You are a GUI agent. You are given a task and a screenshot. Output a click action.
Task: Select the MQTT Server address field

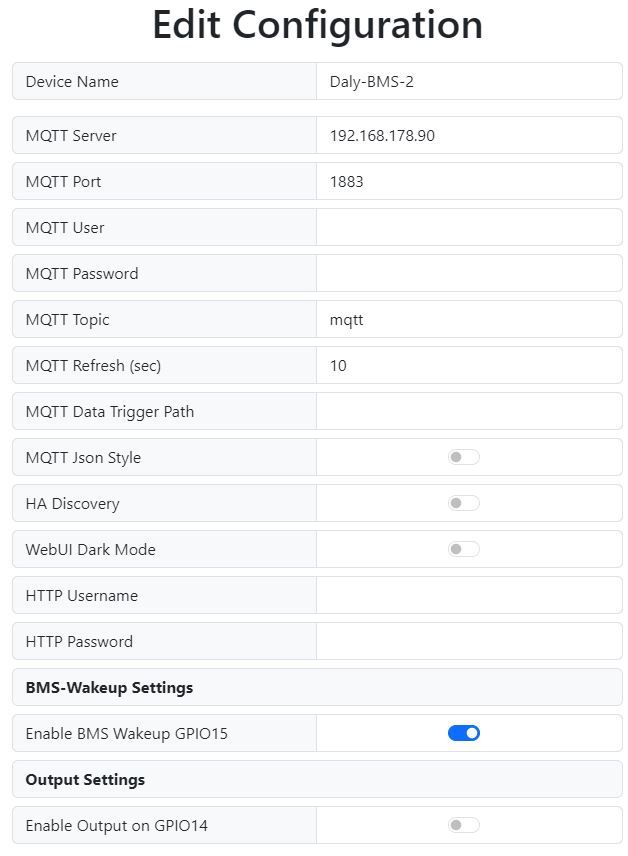[x=469, y=135]
